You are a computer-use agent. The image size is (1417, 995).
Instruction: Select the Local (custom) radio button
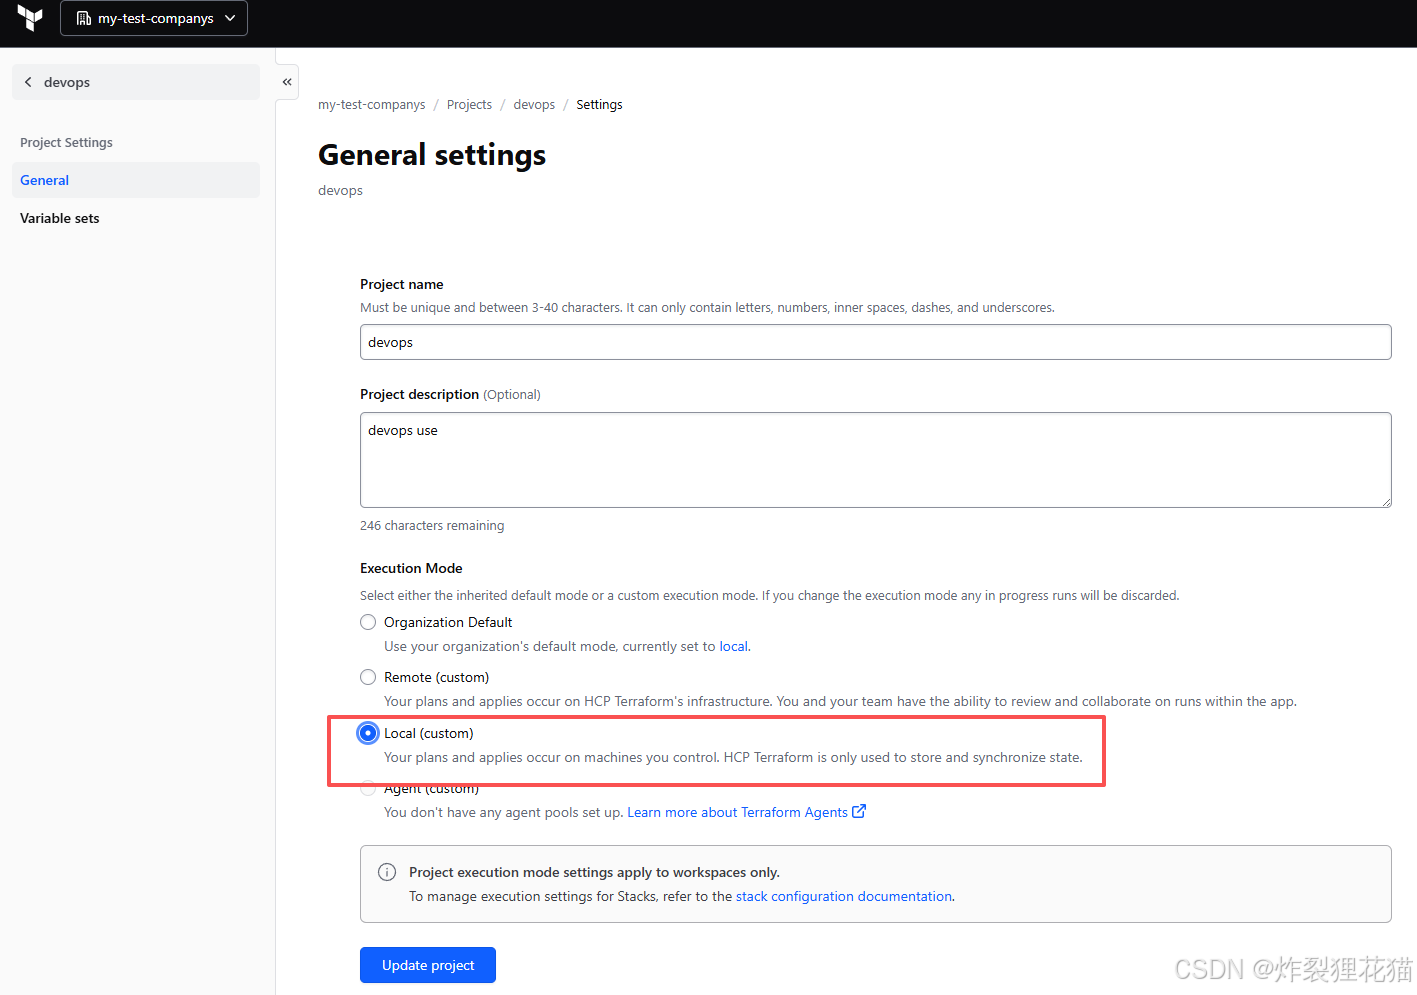(368, 733)
